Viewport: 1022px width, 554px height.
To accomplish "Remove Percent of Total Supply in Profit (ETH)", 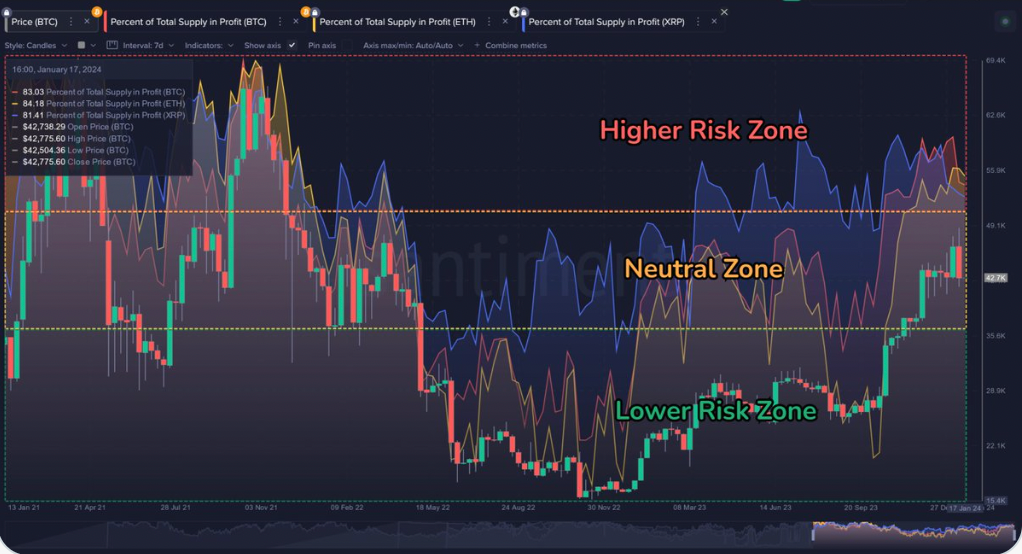I will click(504, 22).
